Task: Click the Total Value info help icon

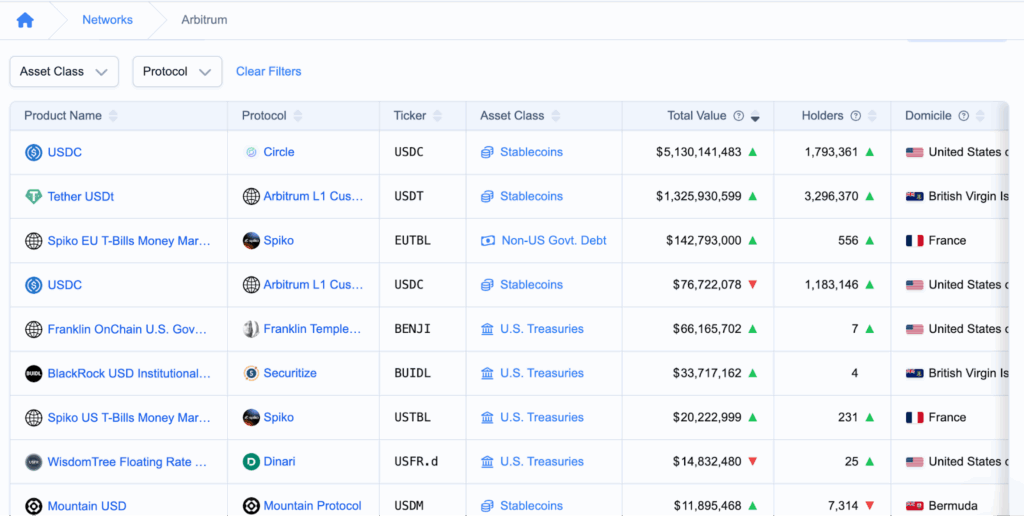Action: pos(738,116)
